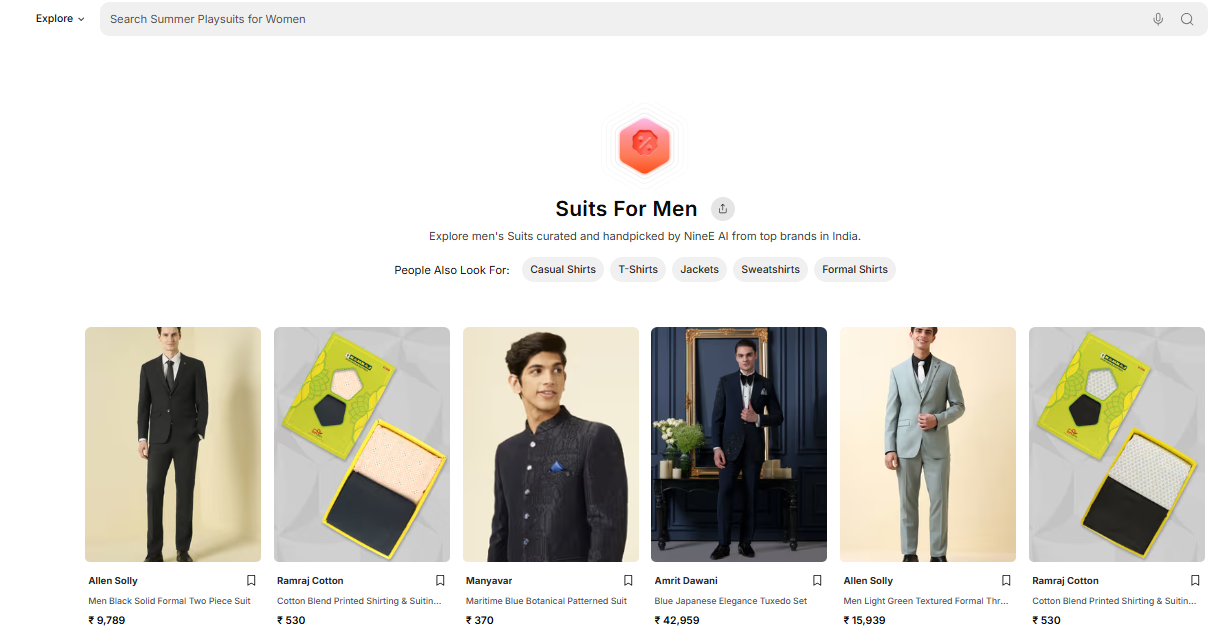Bookmark the Amrit Dawani Tuxedo Set

(817, 580)
